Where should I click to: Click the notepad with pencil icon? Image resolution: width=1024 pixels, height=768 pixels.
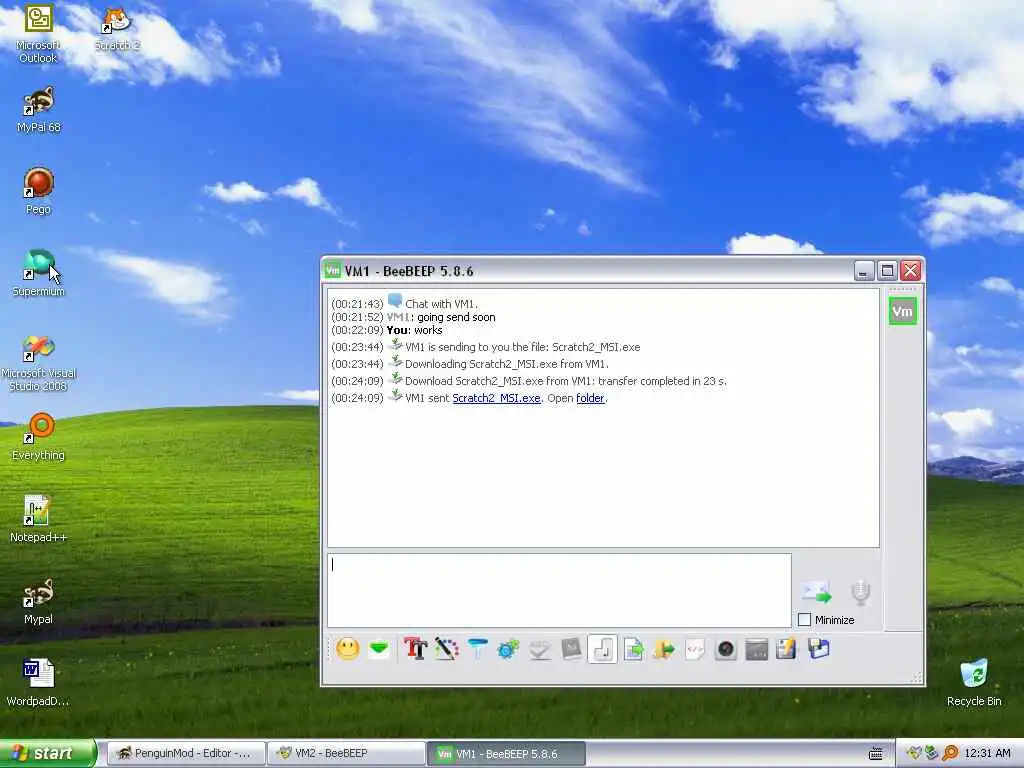pos(787,649)
